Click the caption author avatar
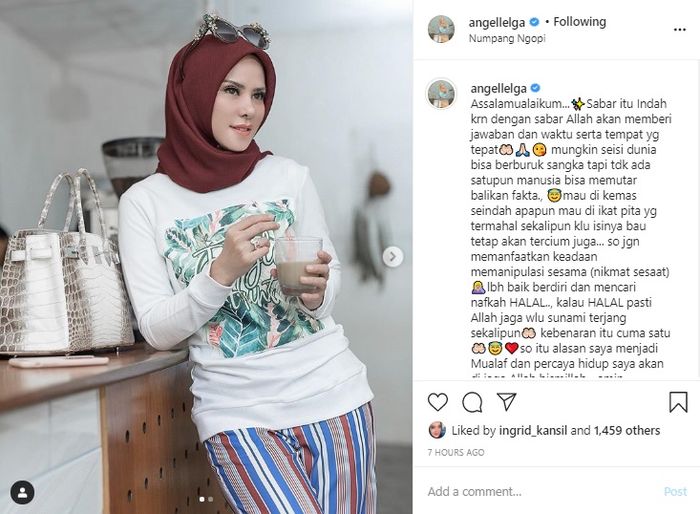The width and height of the screenshot is (700, 514). pyautogui.click(x=441, y=93)
